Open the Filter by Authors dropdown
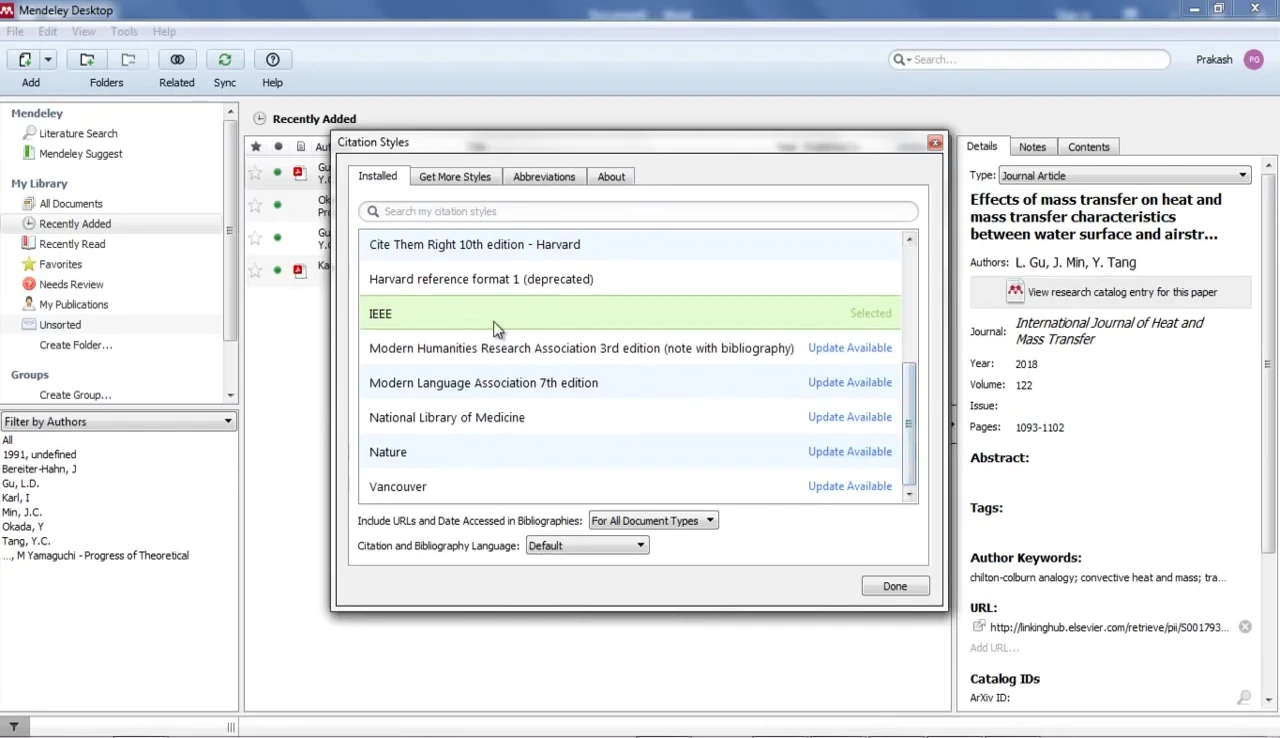 click(x=118, y=422)
